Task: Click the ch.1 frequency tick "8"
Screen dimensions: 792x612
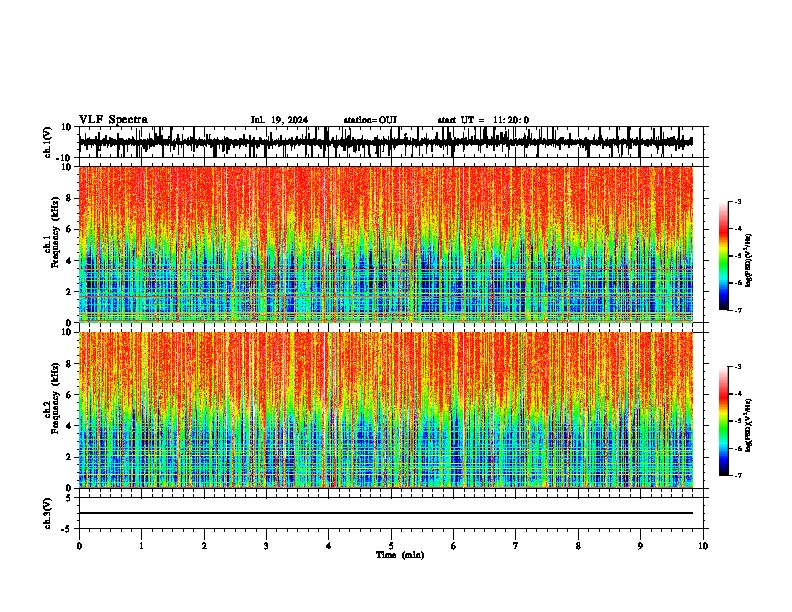Action: point(69,198)
